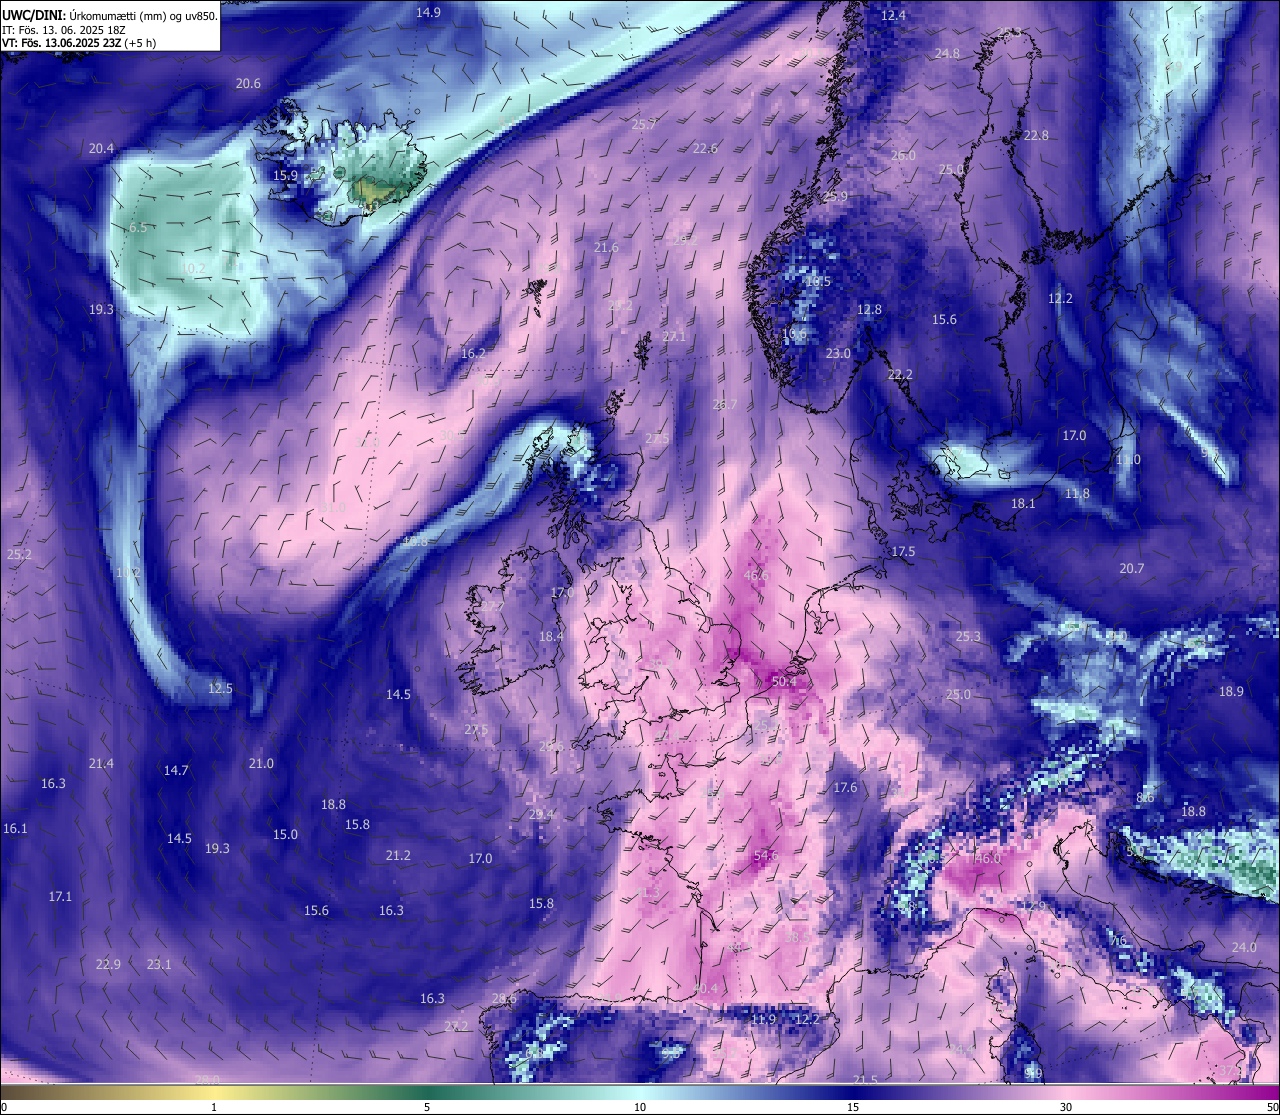The image size is (1280, 1115).
Task: Click the 14.9 value at the top edge
Action: tap(428, 12)
